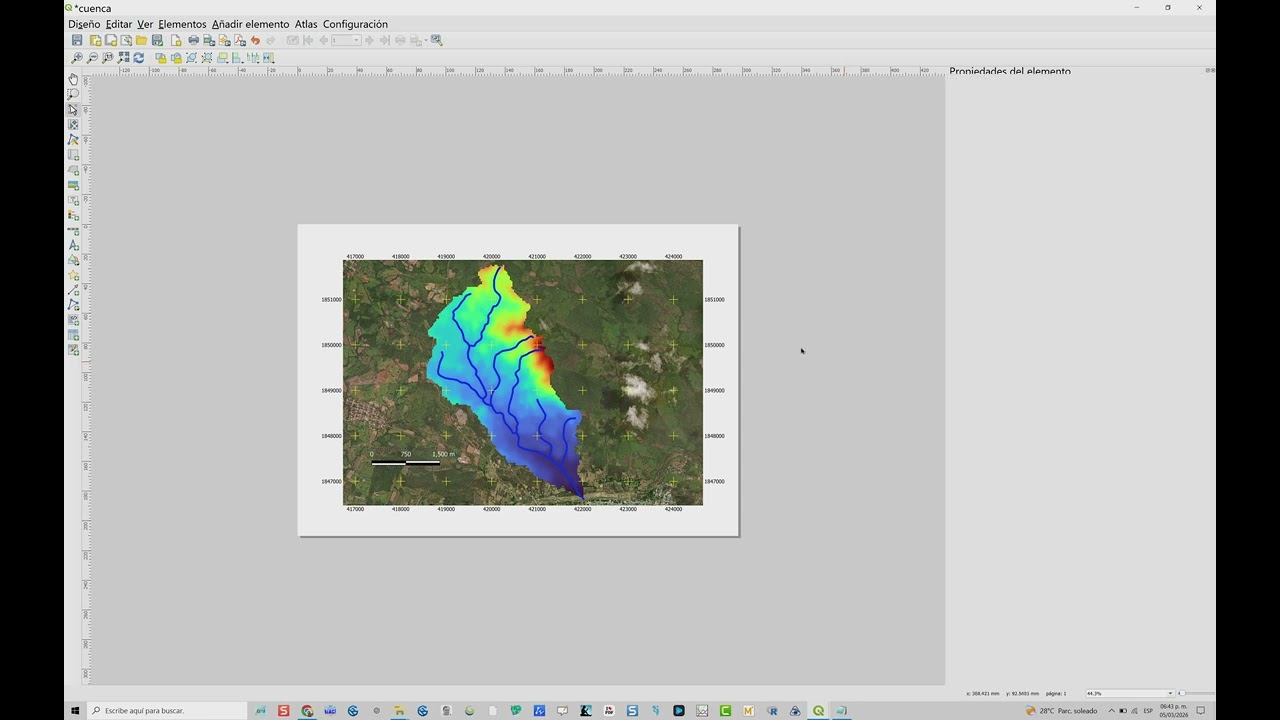The width and height of the screenshot is (1280, 720).
Task: Duplicate the current layout
Action: [x=111, y=40]
